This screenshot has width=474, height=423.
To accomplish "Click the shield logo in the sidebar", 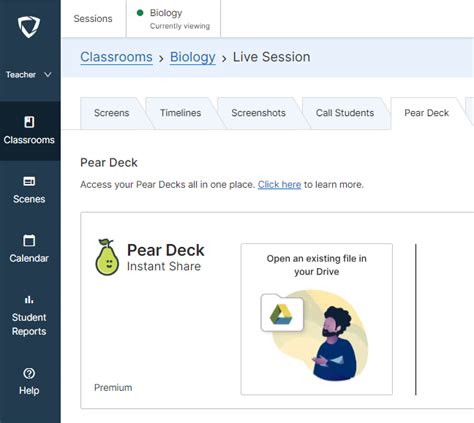I will pyautogui.click(x=29, y=27).
